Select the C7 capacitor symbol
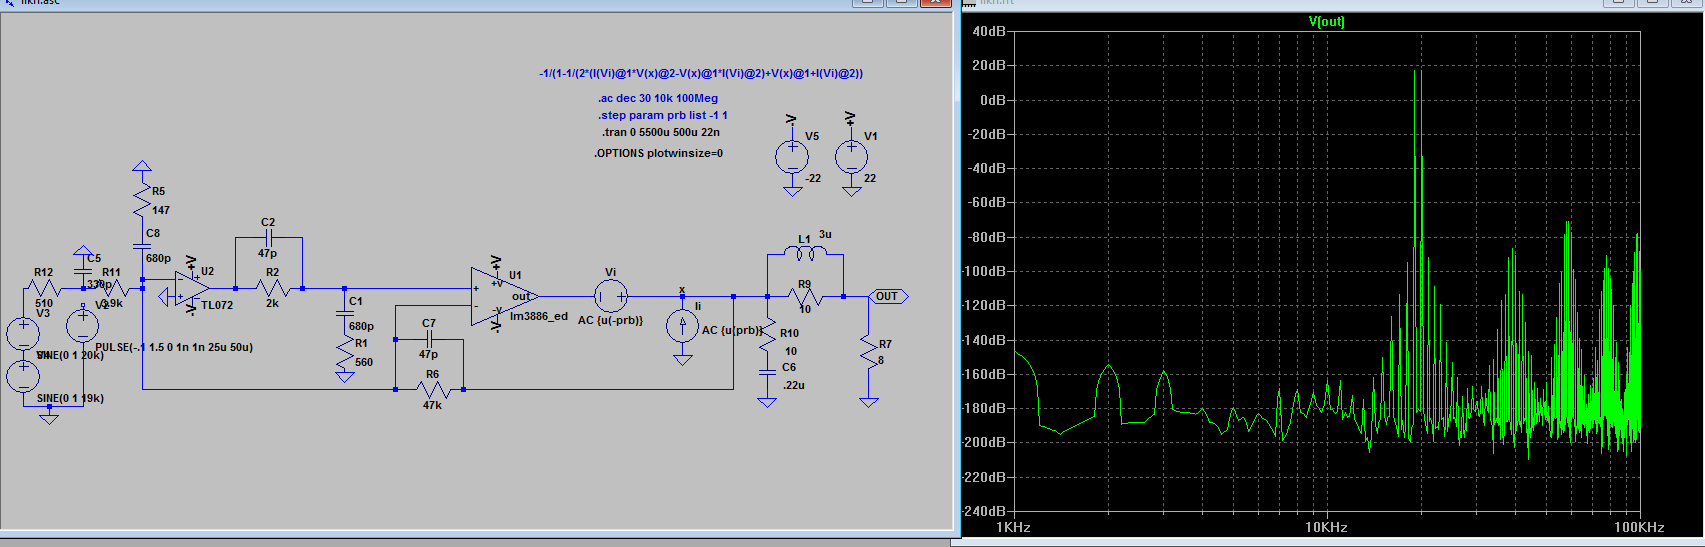The width and height of the screenshot is (1705, 547). pos(428,340)
